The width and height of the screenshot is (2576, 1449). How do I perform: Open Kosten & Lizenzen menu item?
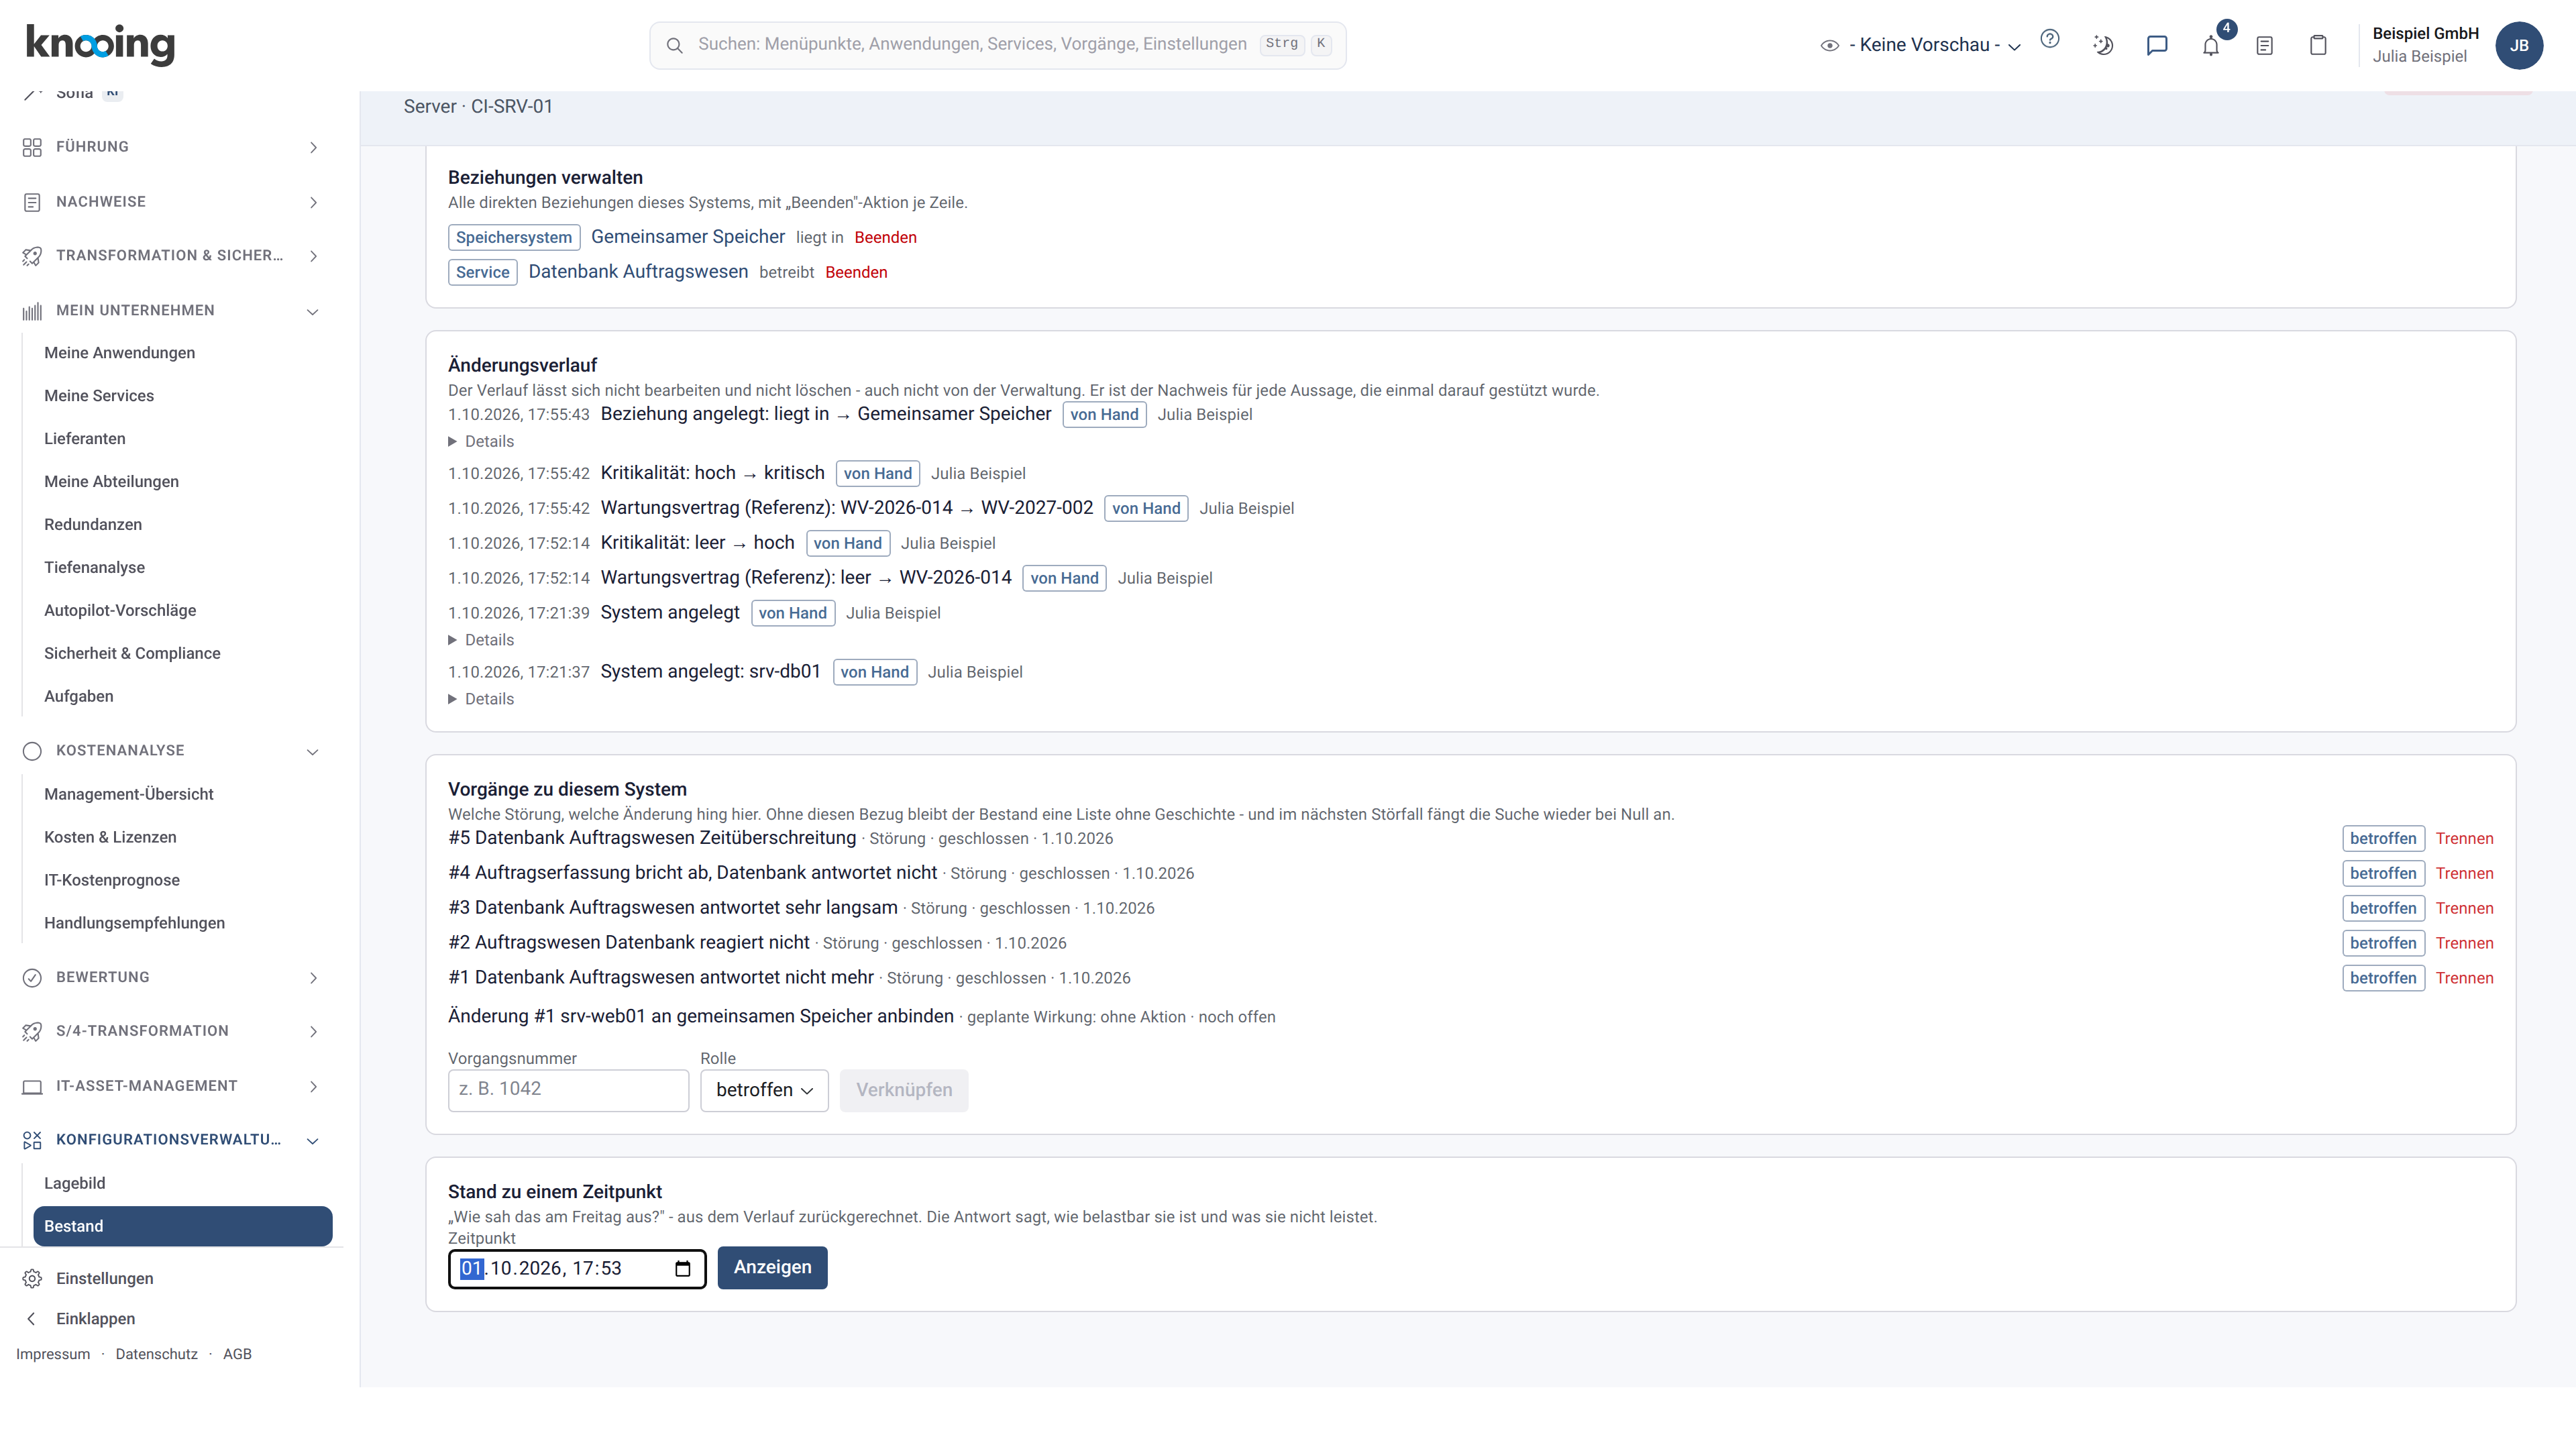(x=110, y=837)
